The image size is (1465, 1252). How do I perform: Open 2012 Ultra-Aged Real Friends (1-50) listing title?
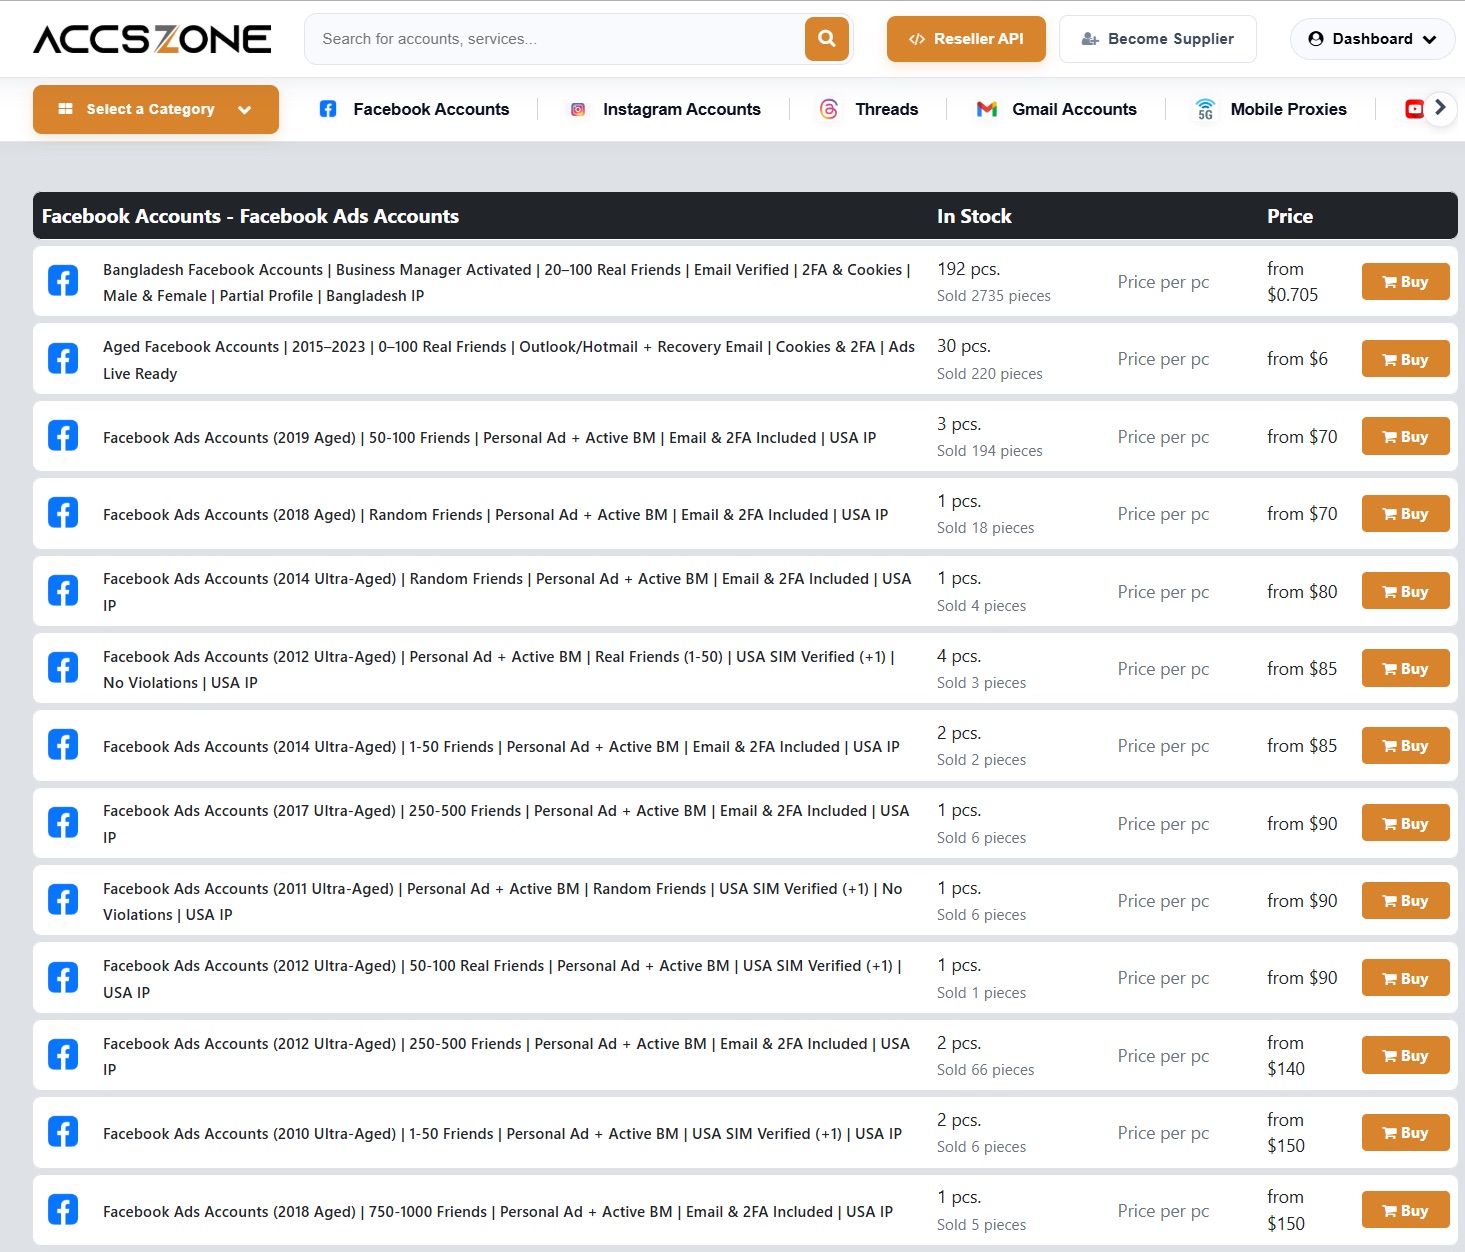click(499, 669)
